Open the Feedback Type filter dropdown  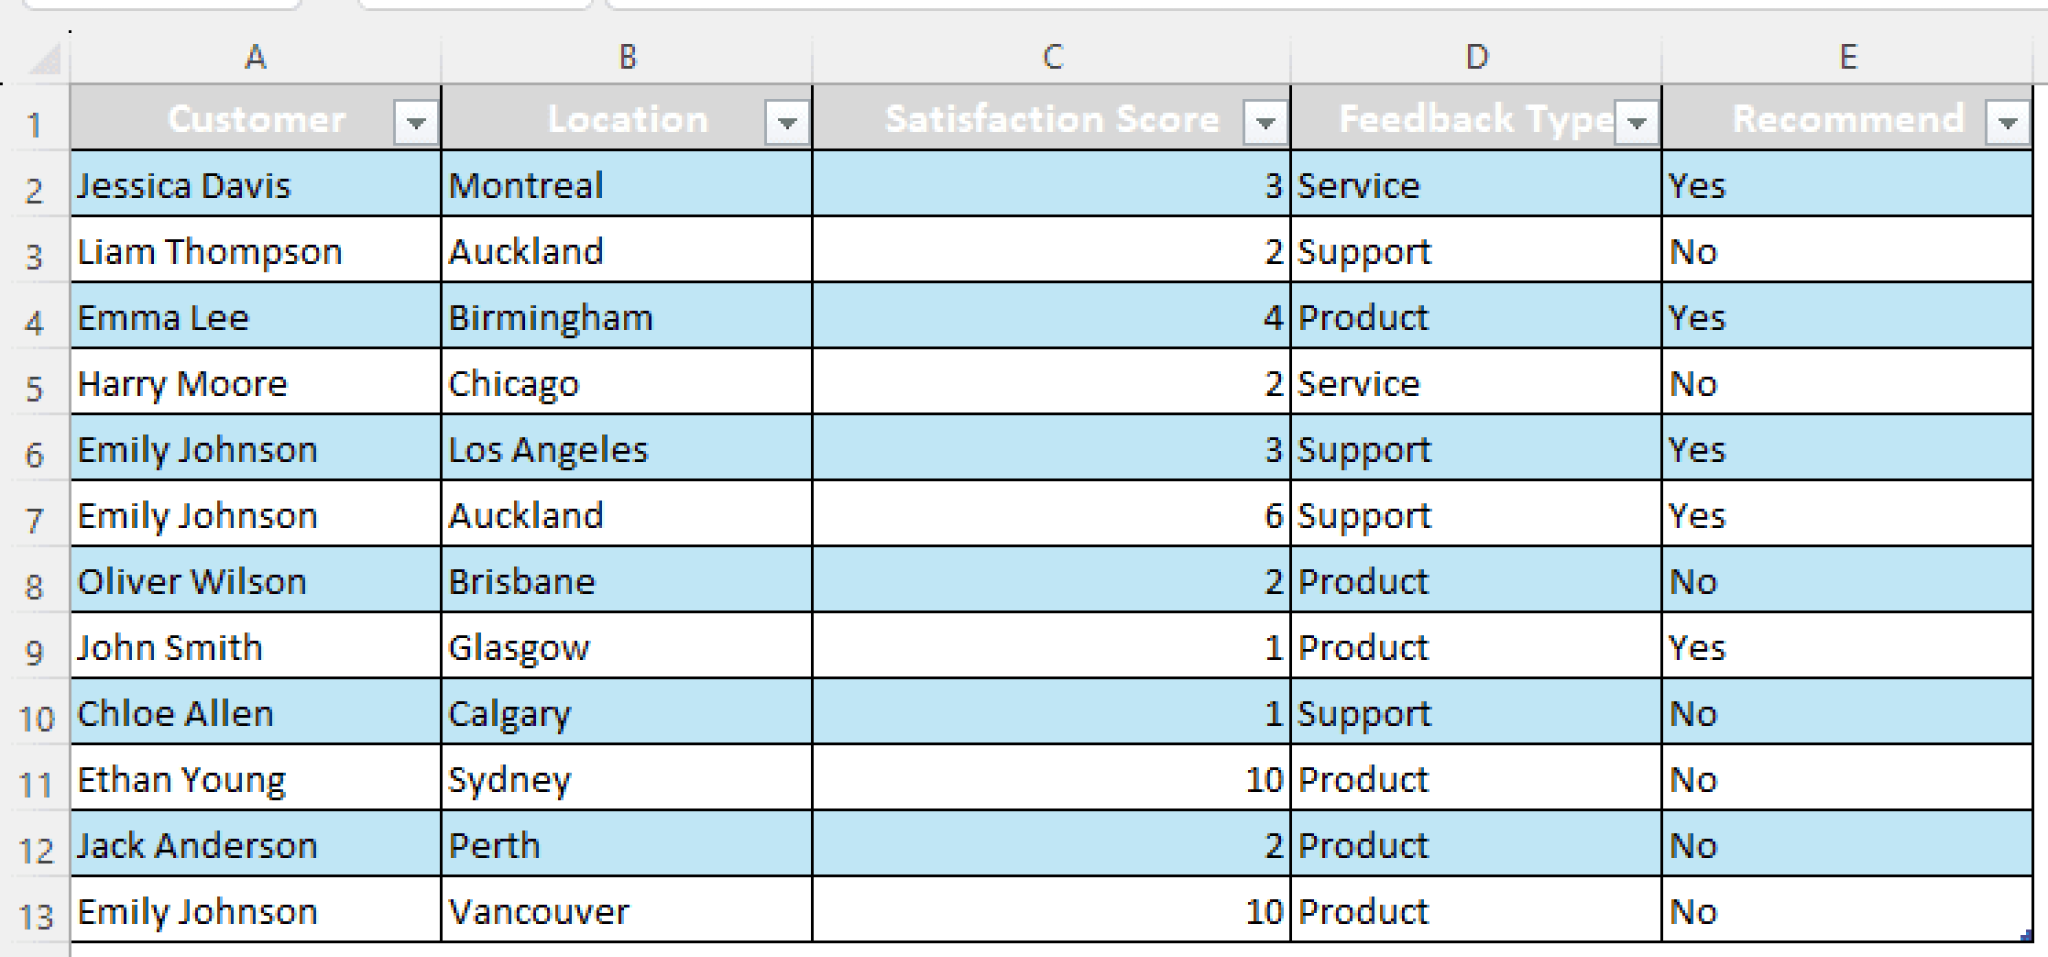(1637, 122)
